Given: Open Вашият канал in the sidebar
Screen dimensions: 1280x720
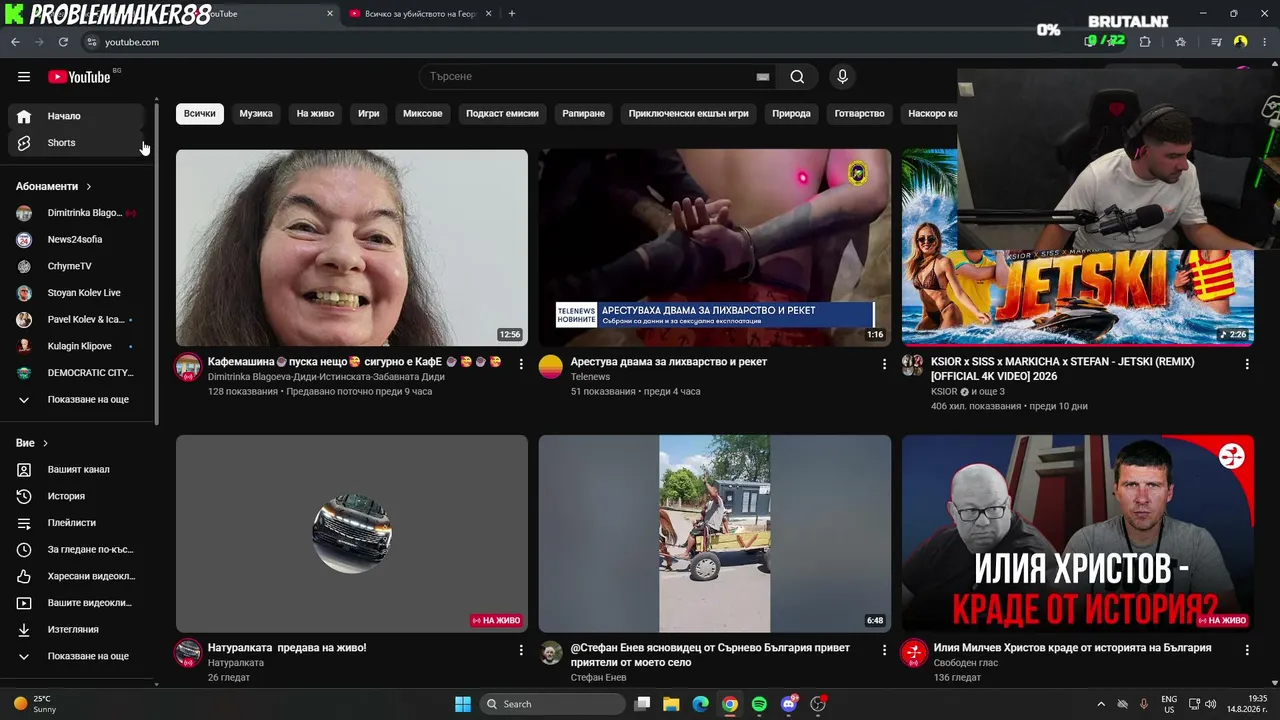Looking at the screenshot, I should coord(76,470).
